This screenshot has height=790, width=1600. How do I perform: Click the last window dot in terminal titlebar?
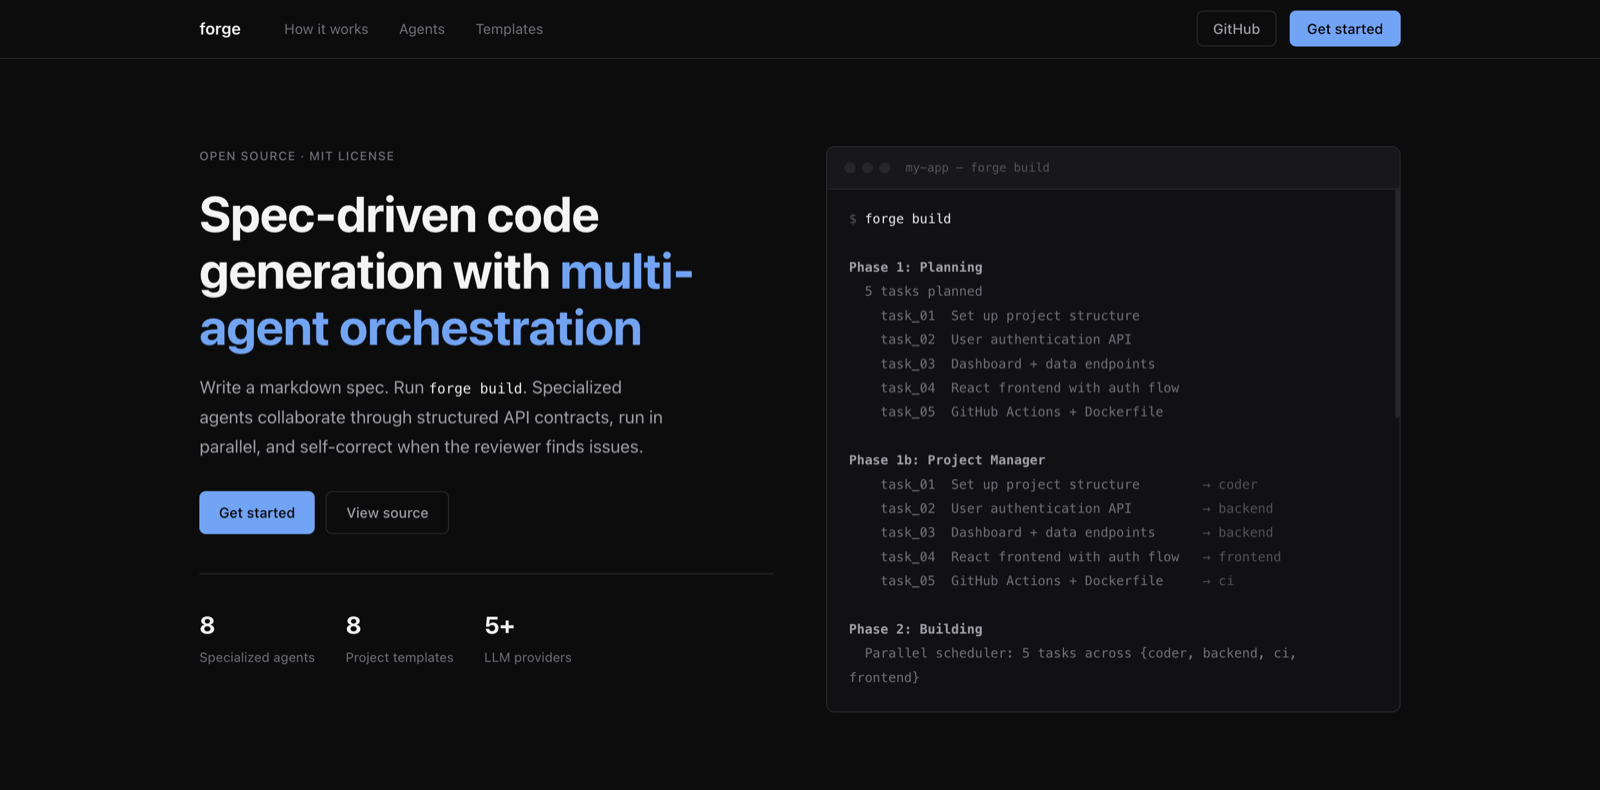pos(885,168)
